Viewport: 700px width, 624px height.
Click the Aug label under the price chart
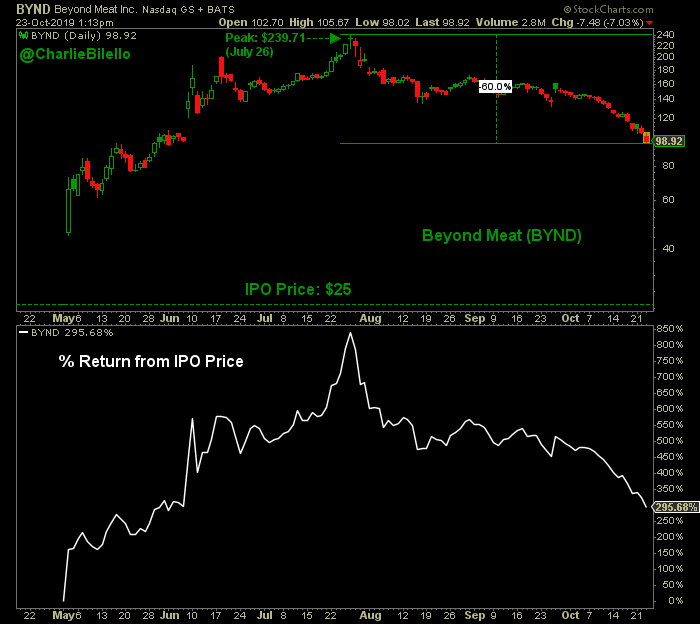click(x=371, y=319)
